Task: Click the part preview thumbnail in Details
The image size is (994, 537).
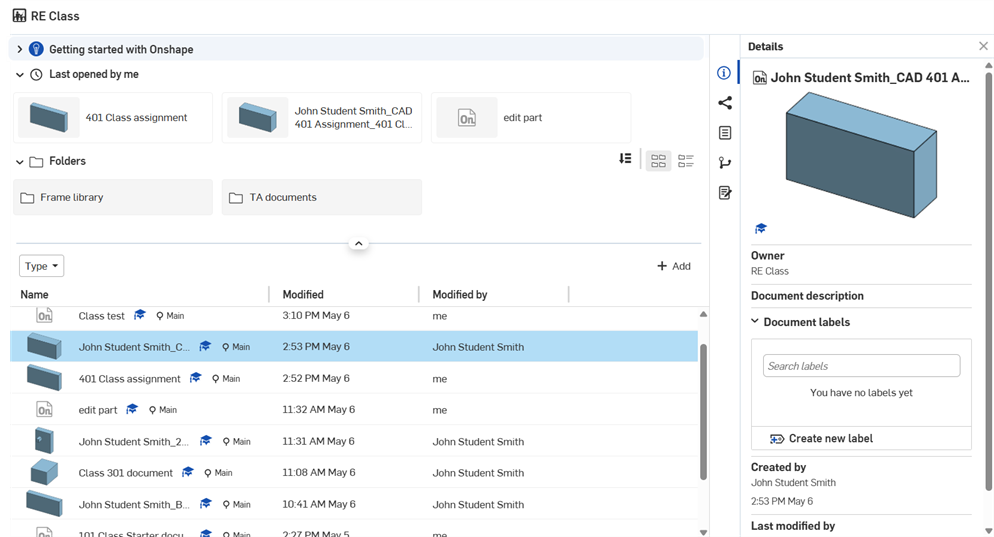Action: pos(861,155)
